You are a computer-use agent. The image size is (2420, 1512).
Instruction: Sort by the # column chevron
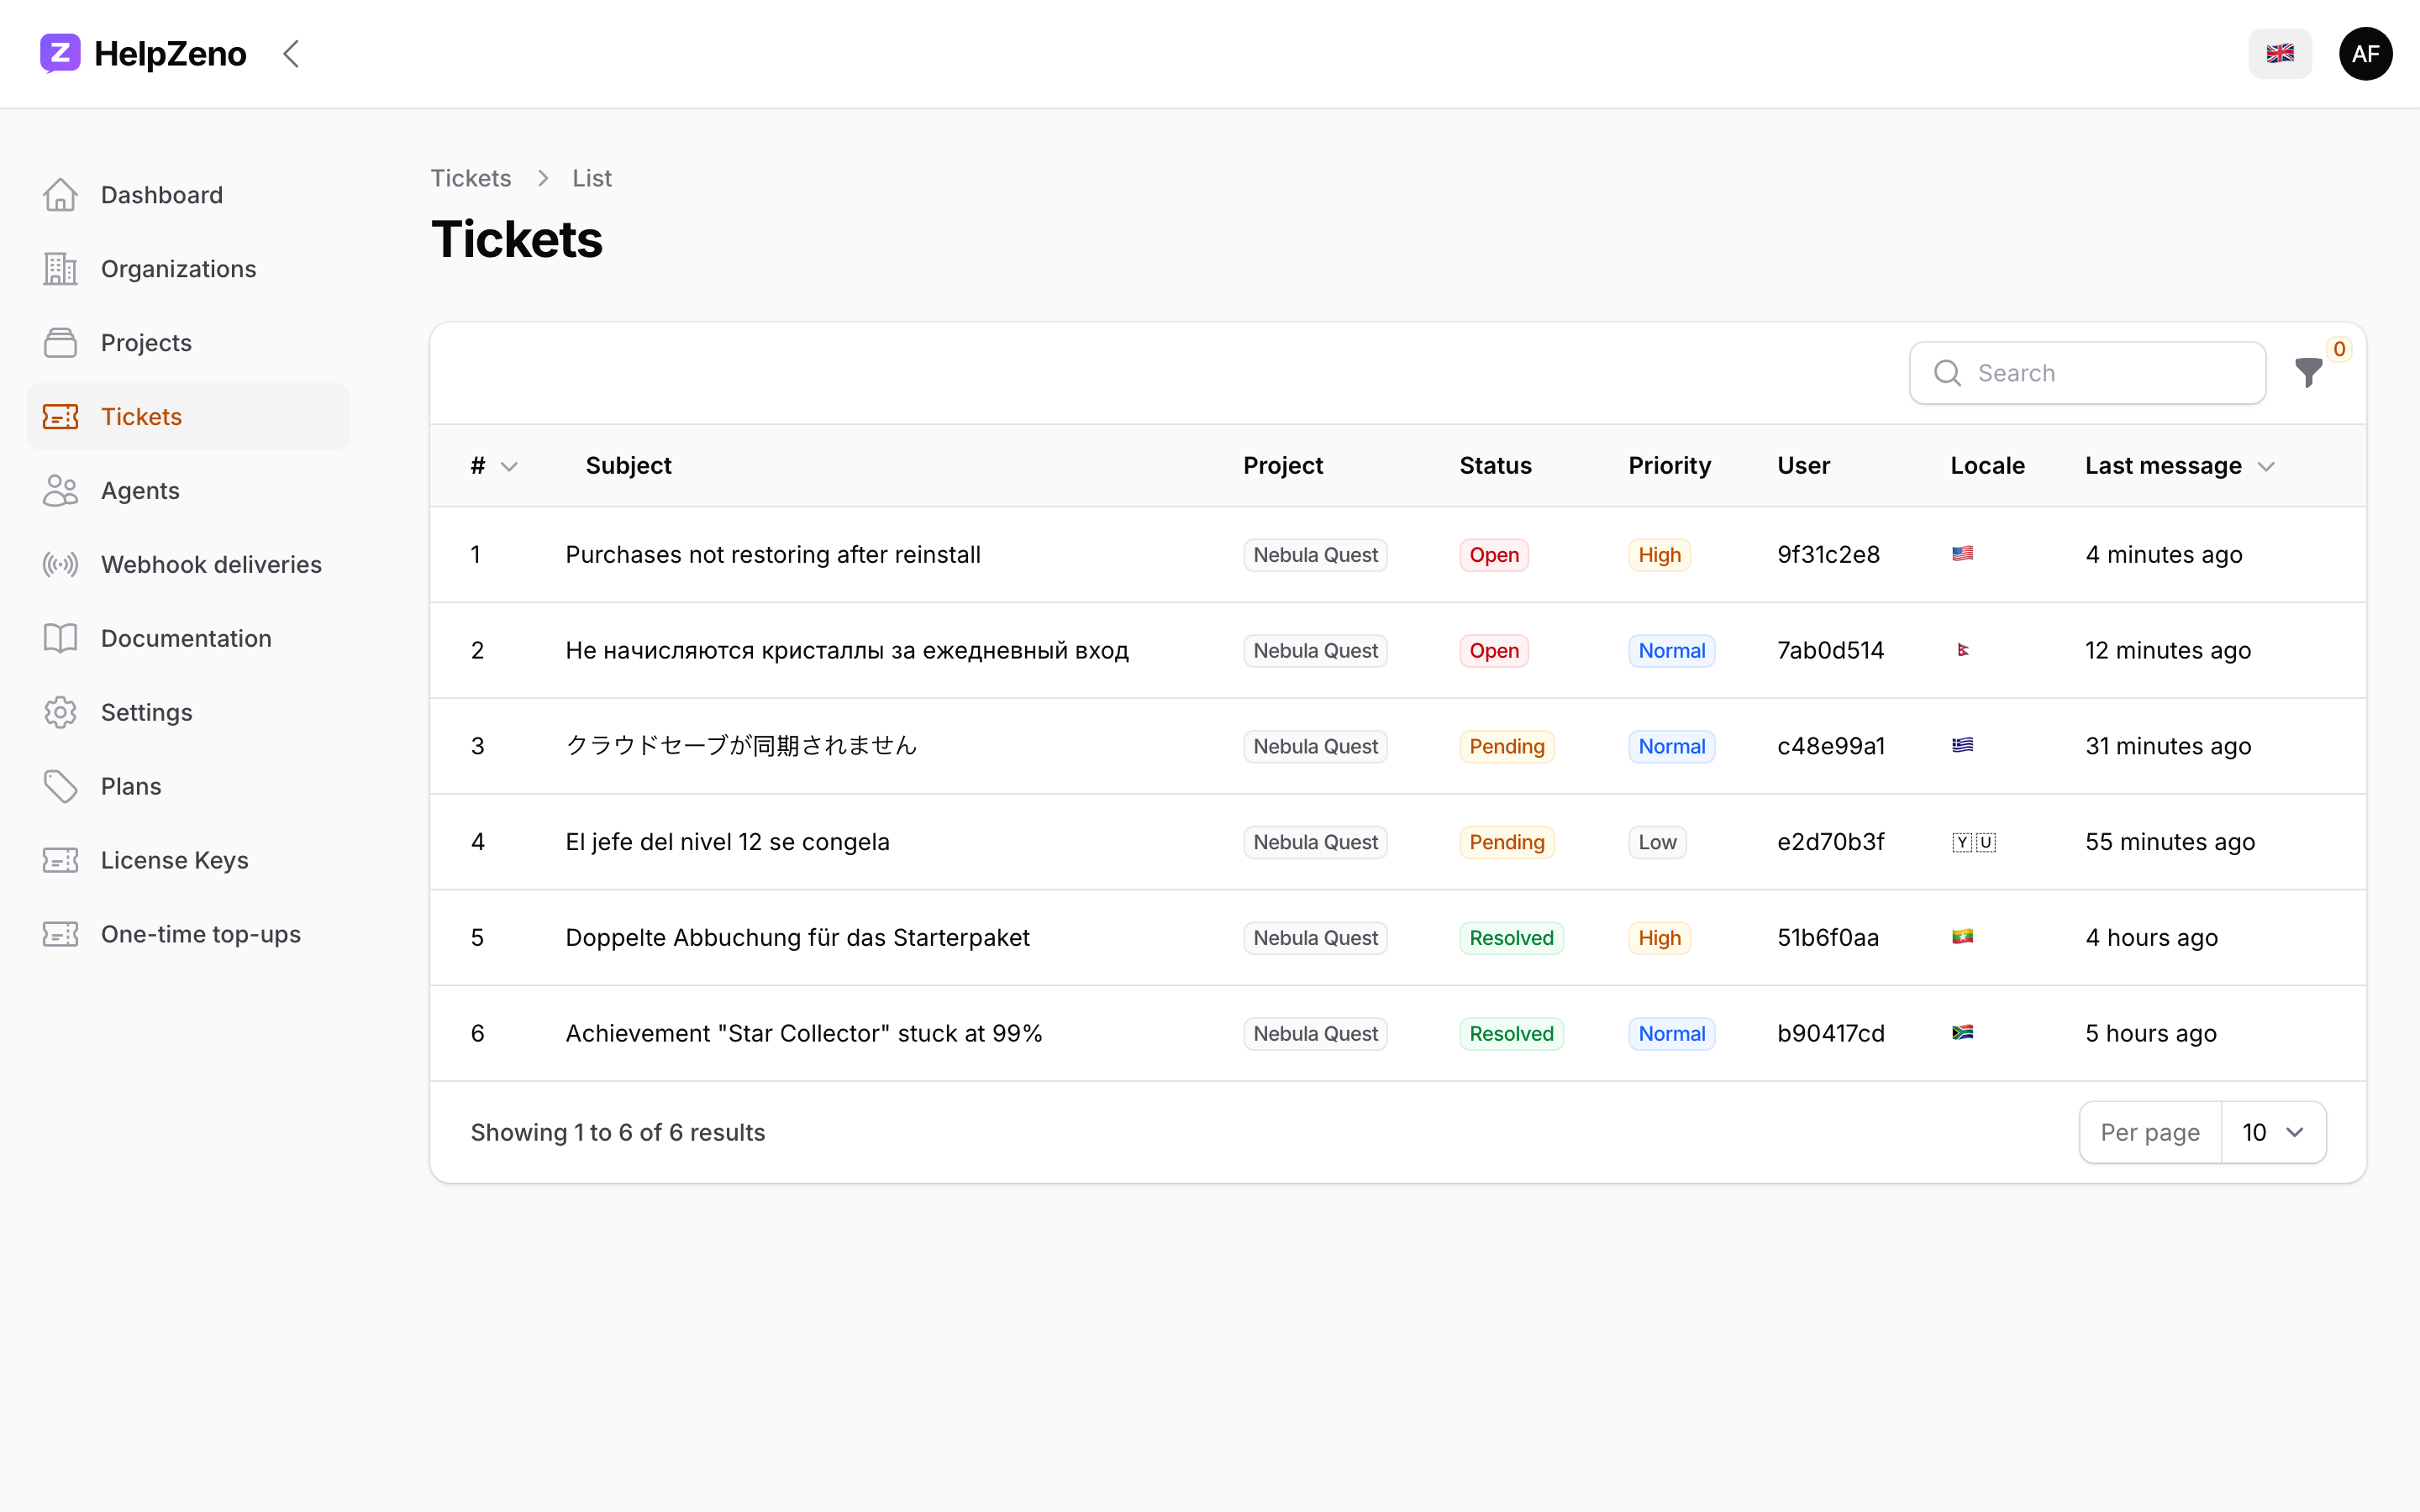pyautogui.click(x=509, y=467)
